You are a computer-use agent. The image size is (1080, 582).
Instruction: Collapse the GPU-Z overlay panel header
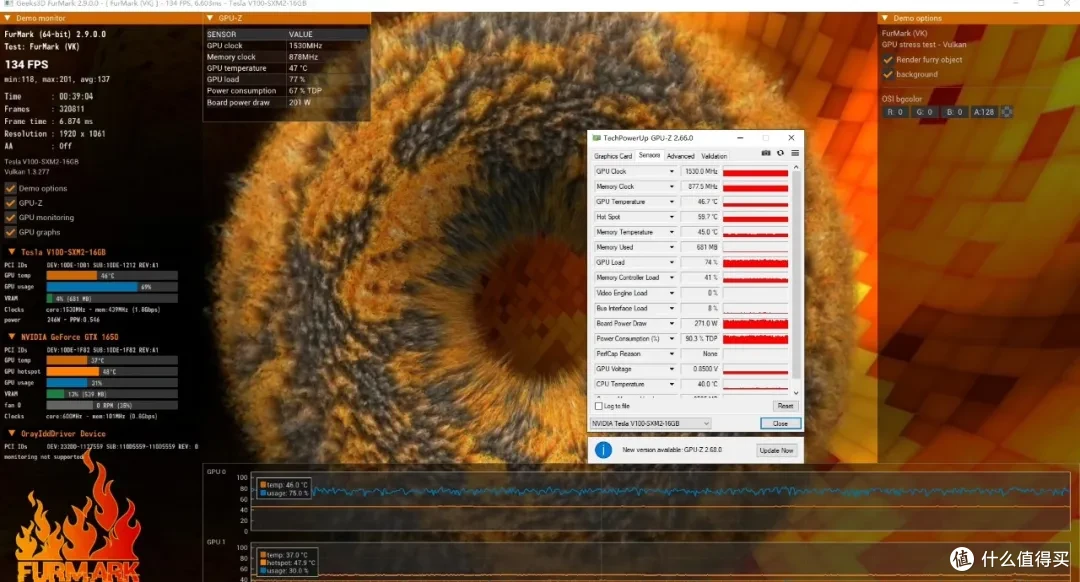(210, 18)
